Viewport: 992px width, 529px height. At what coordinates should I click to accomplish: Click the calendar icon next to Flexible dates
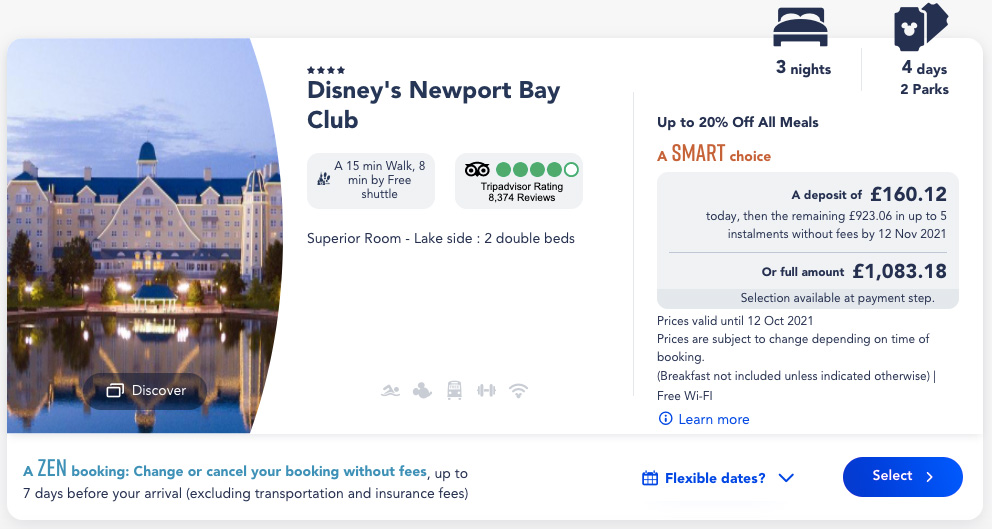pyautogui.click(x=650, y=478)
